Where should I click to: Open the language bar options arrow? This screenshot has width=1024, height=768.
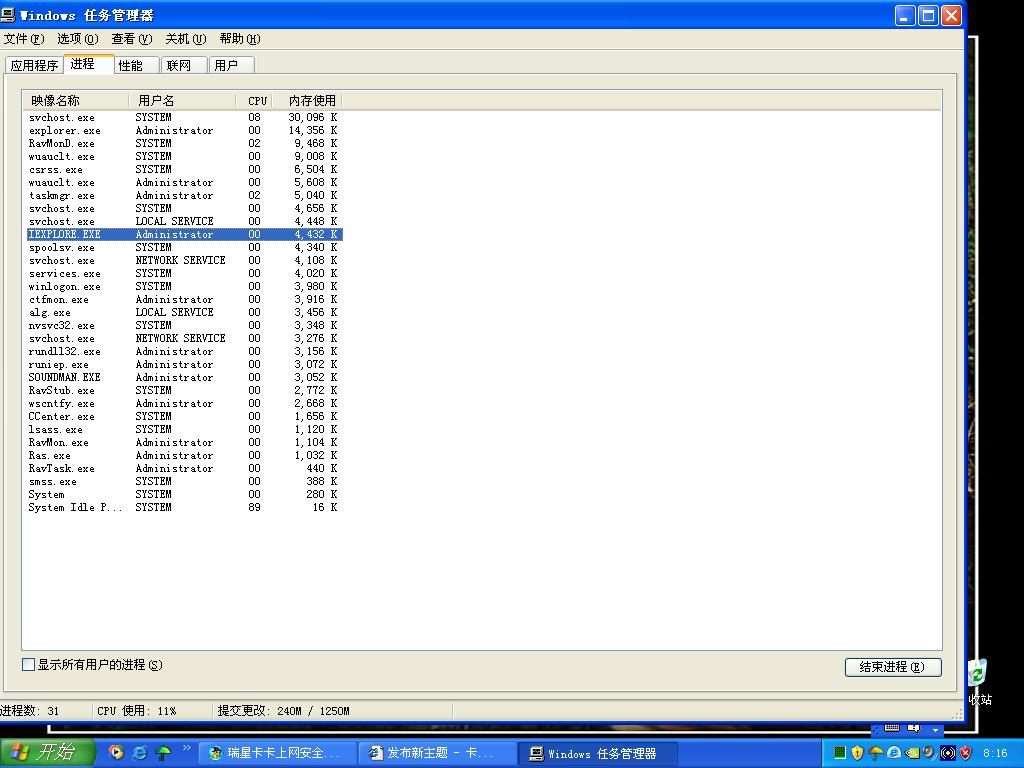coord(936,729)
